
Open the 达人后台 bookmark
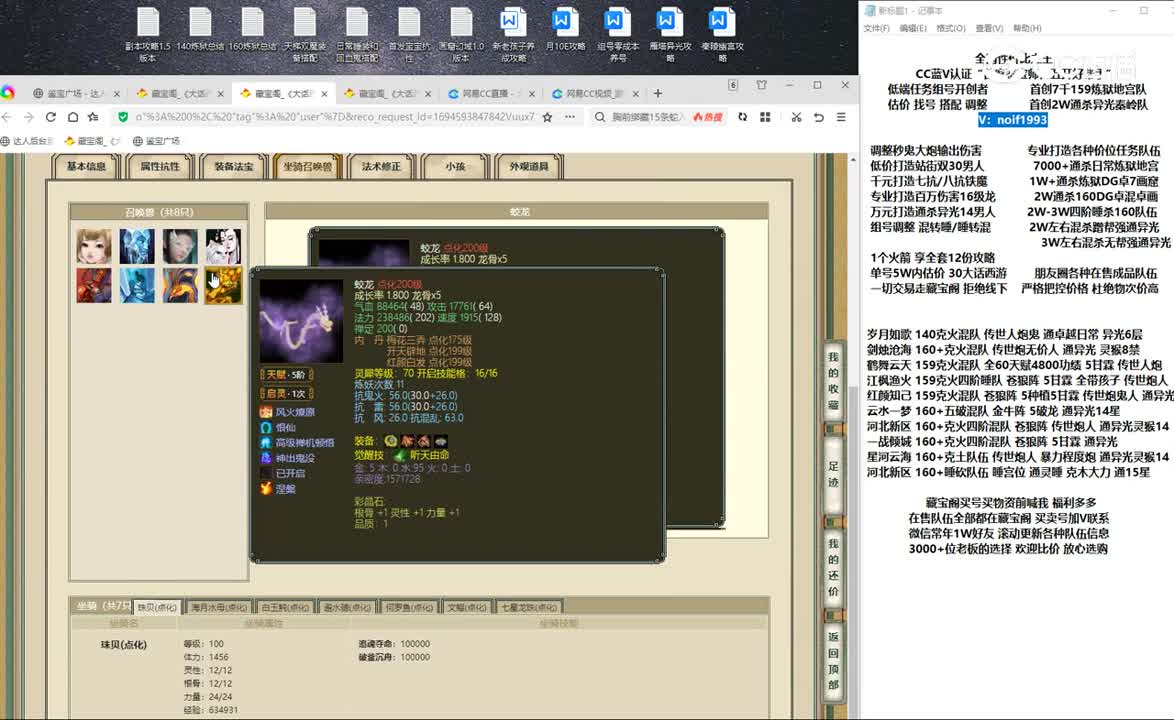[x=28, y=141]
